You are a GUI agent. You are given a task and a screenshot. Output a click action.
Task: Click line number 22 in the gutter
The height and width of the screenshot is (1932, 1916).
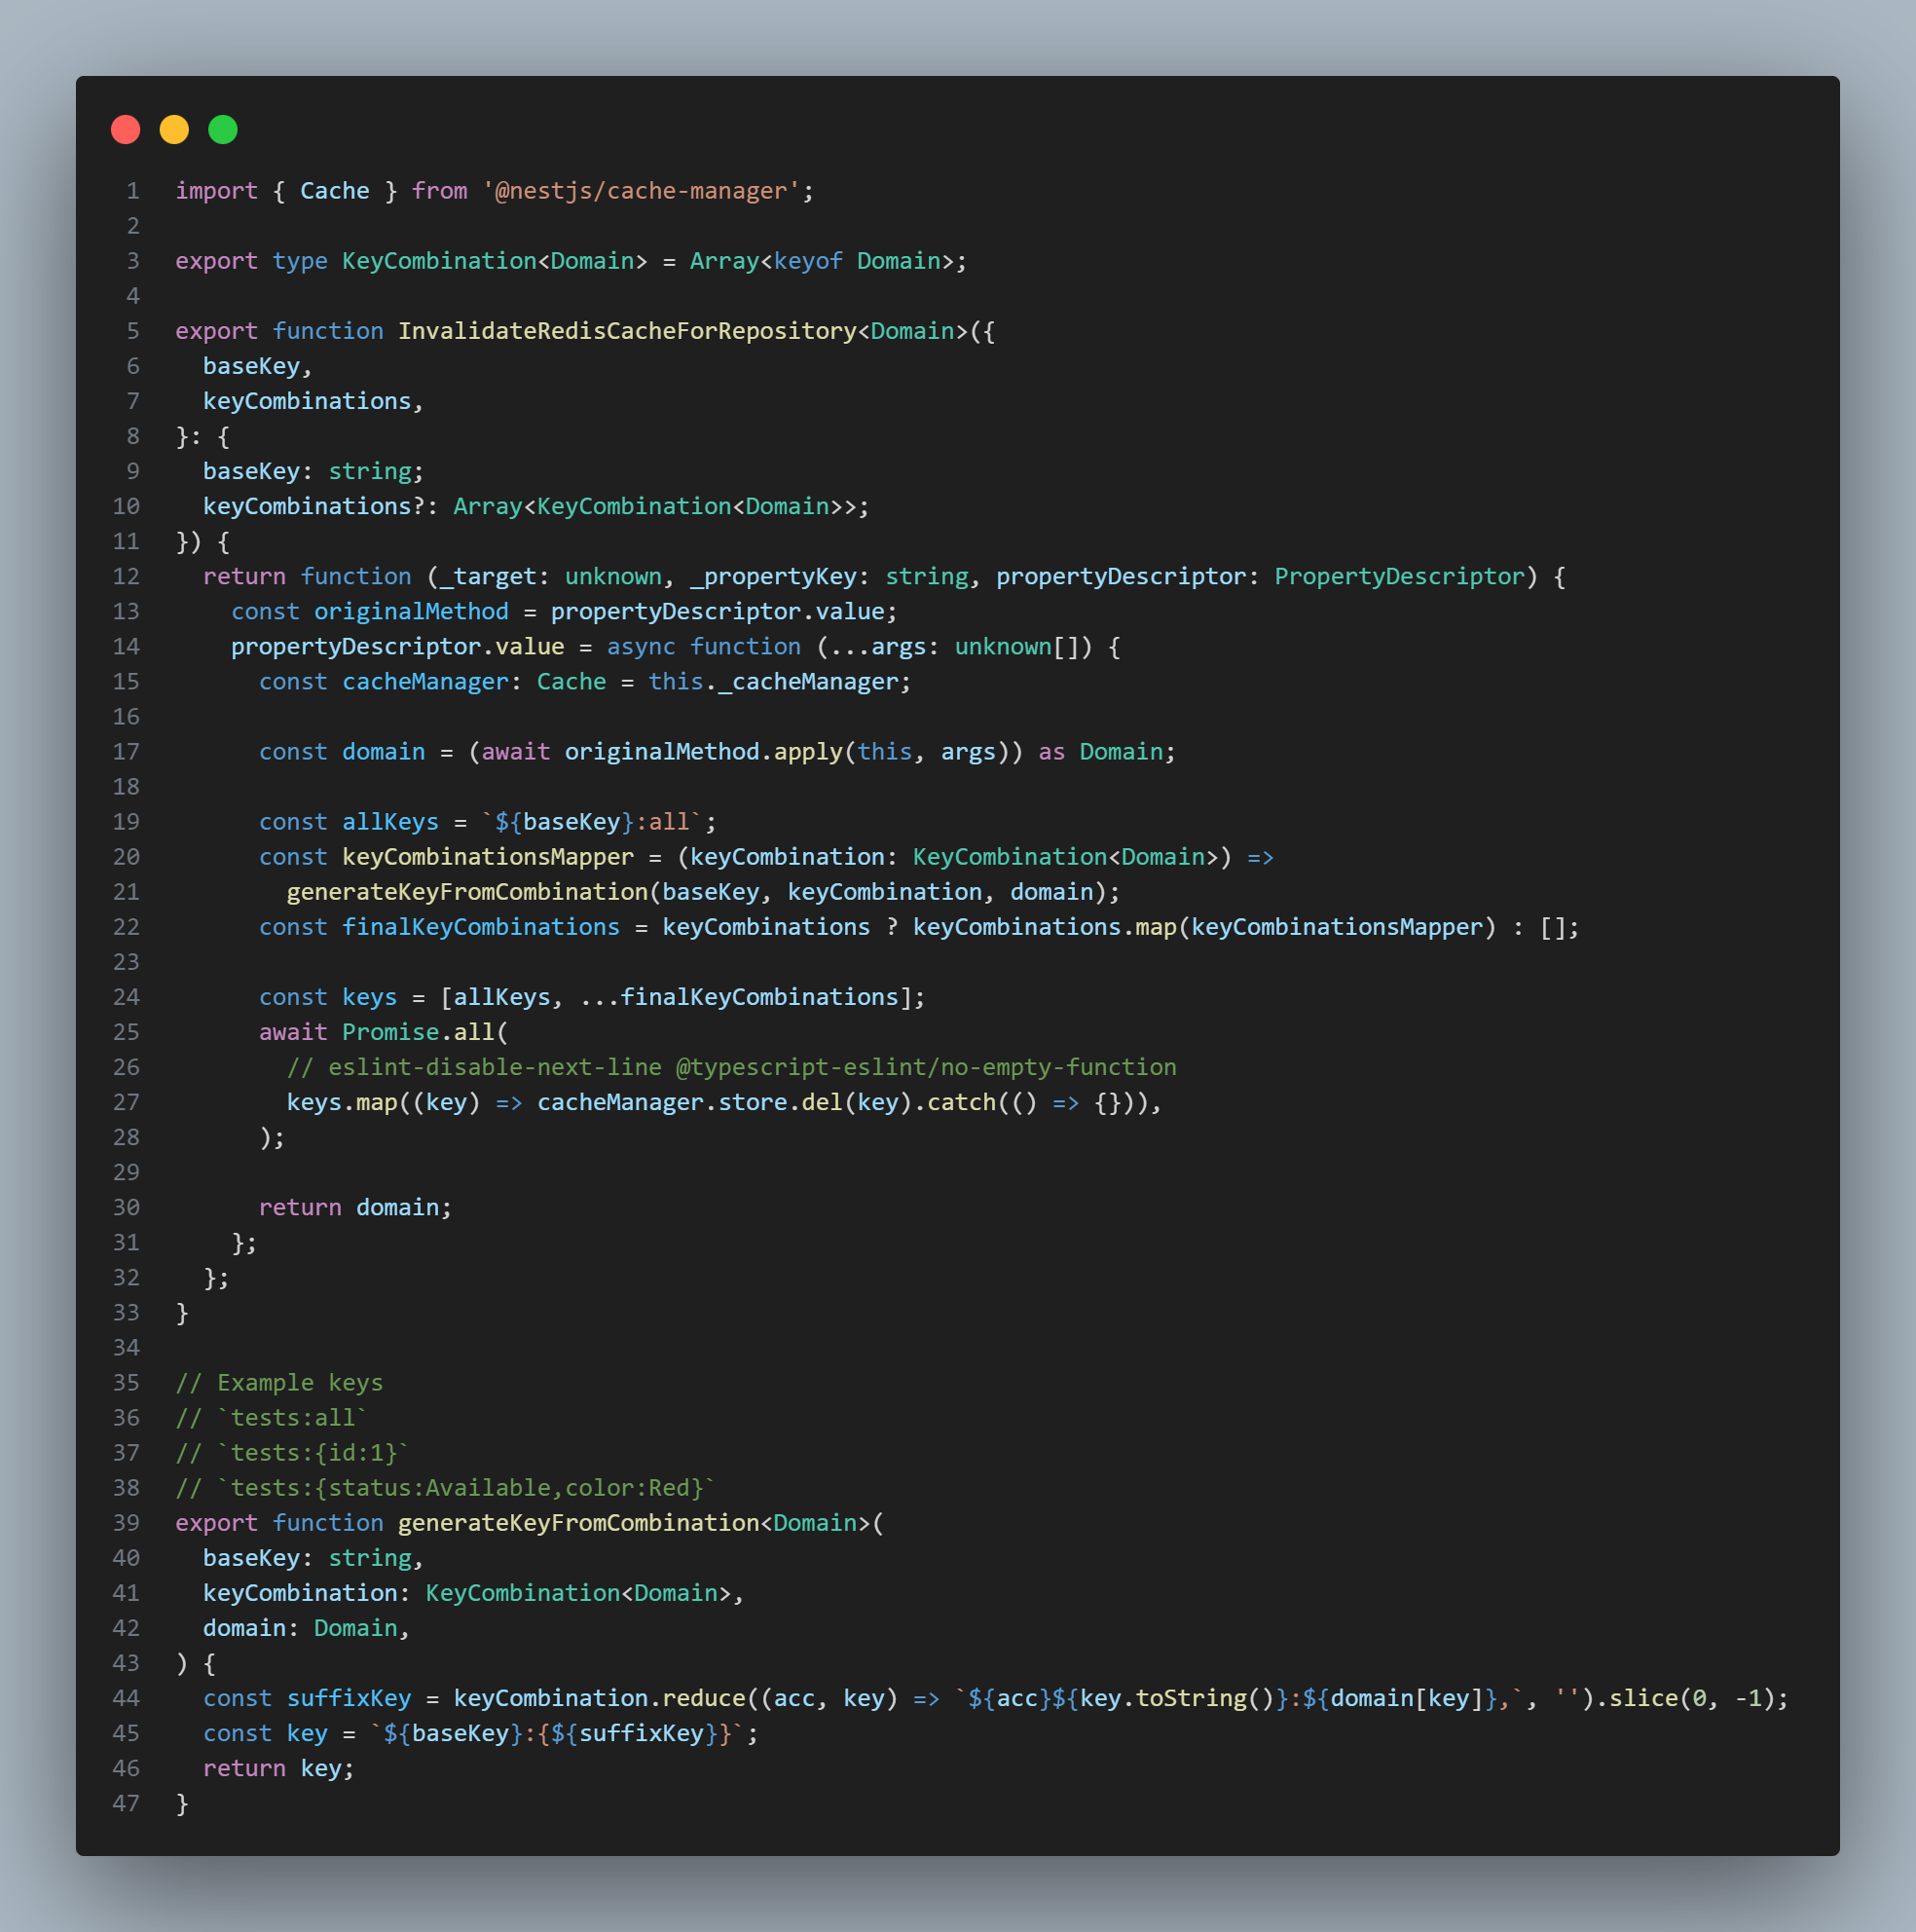coord(127,926)
